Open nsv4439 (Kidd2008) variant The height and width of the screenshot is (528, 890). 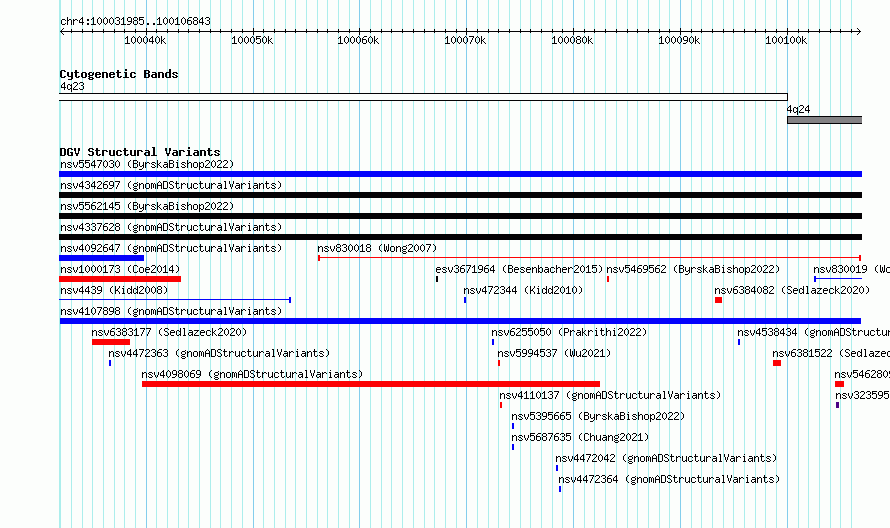click(x=114, y=290)
